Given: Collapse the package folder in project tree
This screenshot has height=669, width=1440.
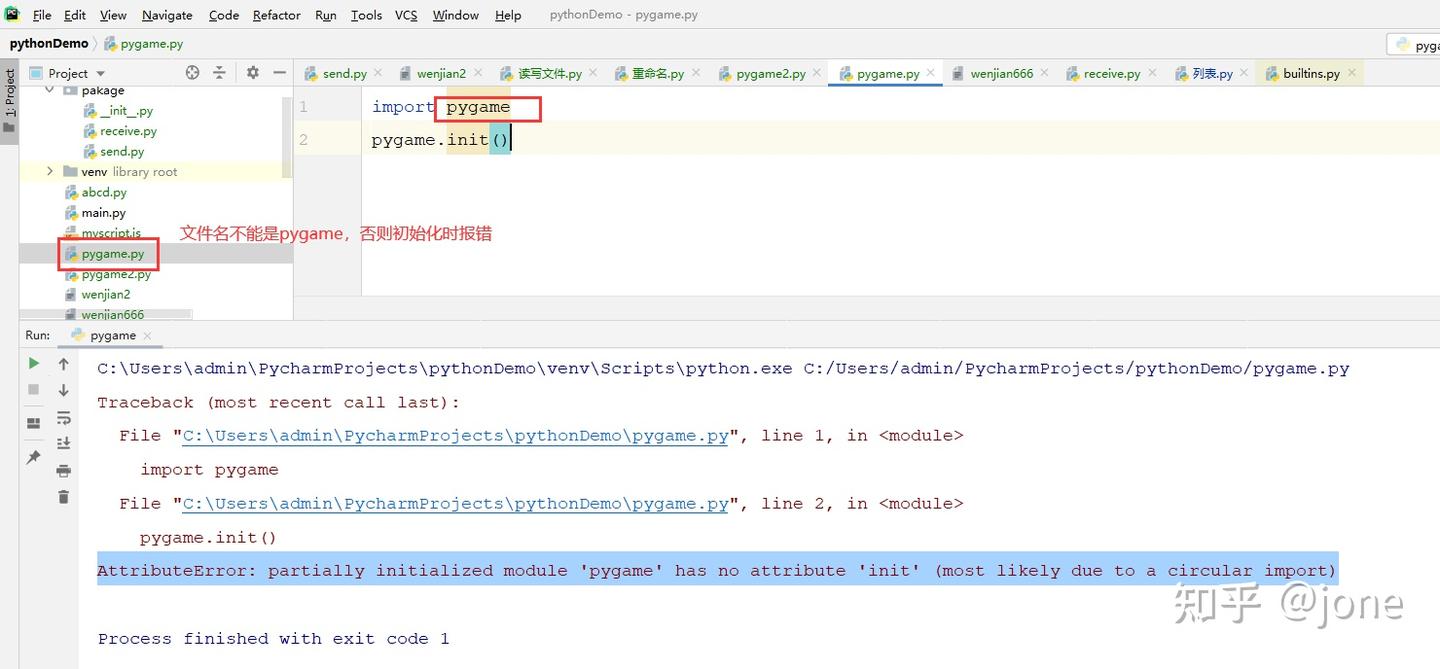Looking at the screenshot, I should point(48,90).
